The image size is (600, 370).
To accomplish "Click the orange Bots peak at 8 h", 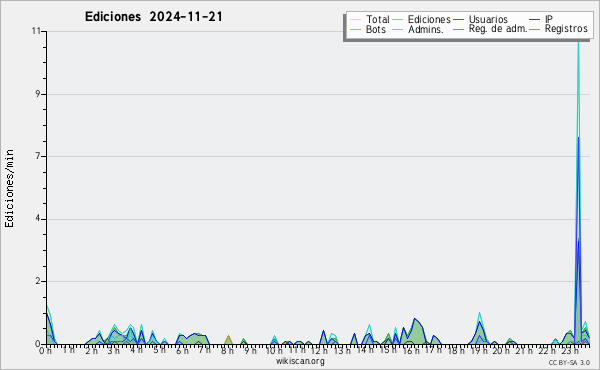I will pyautogui.click(x=228, y=340).
